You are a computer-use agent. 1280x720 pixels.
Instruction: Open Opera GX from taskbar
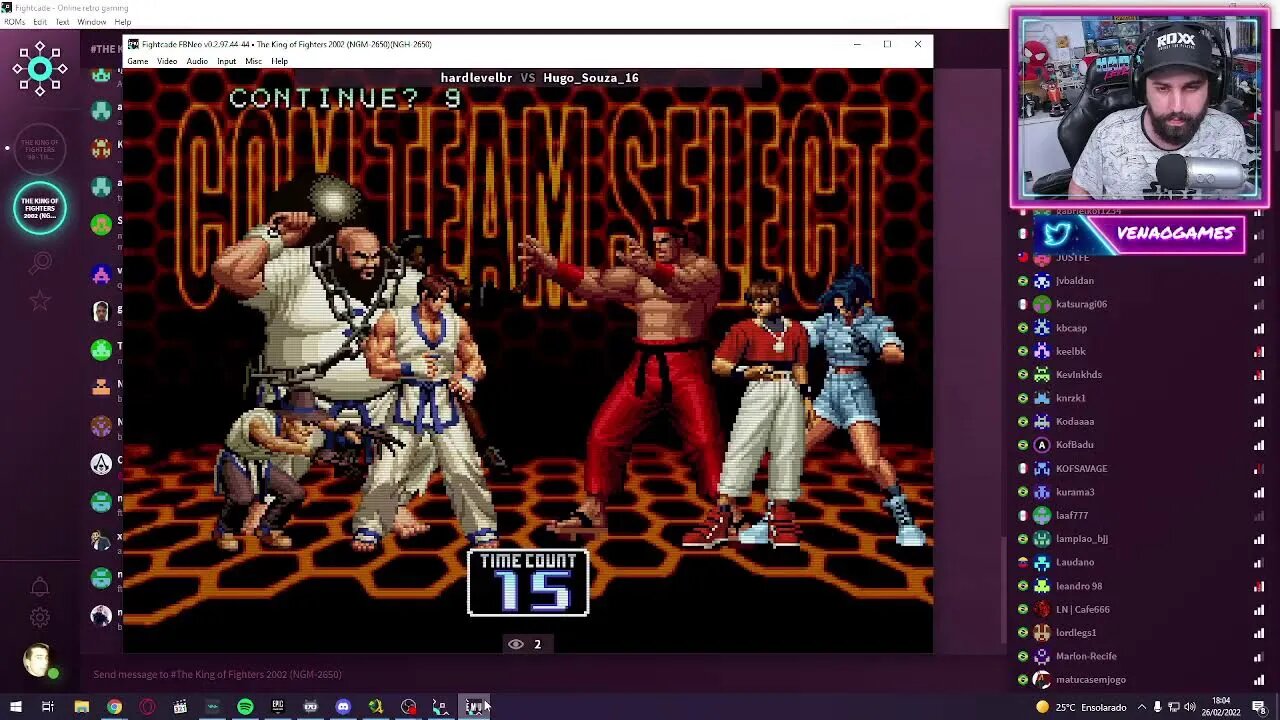(147, 707)
